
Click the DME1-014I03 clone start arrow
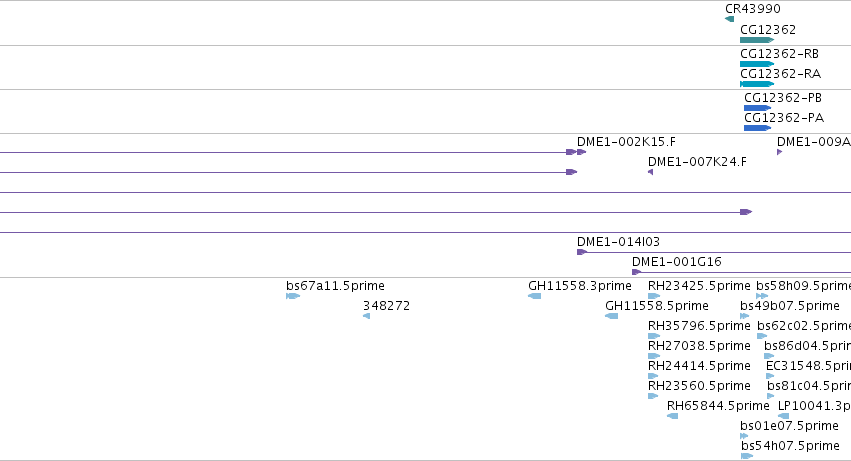click(582, 252)
